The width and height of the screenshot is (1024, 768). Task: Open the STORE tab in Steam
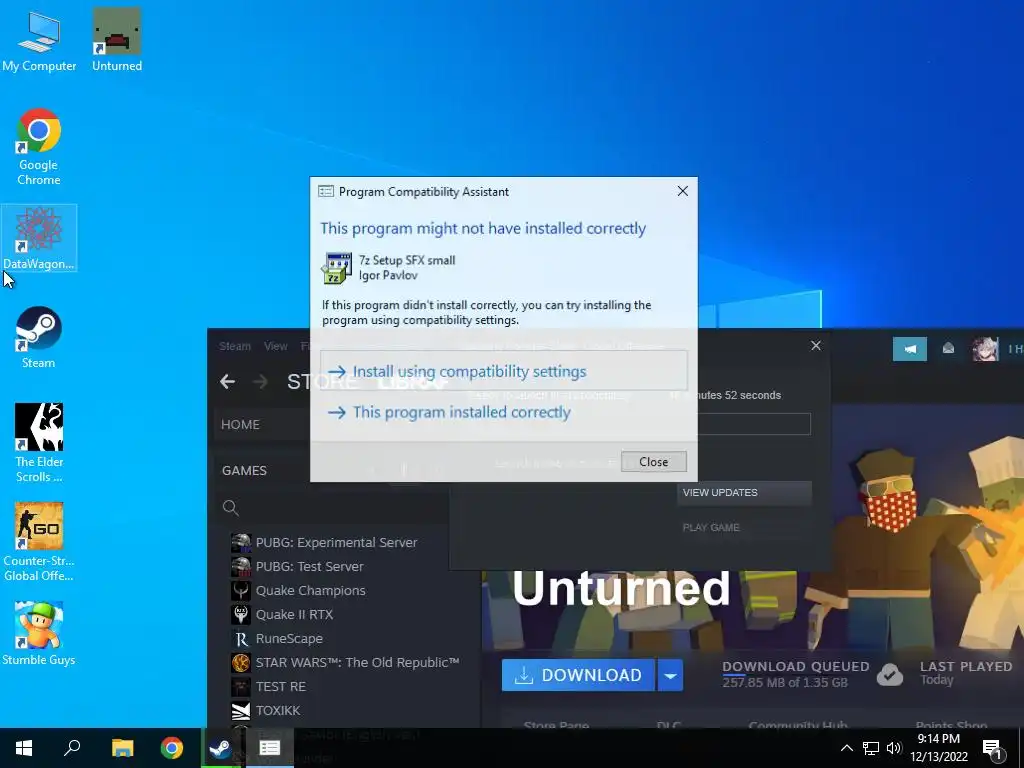323,381
